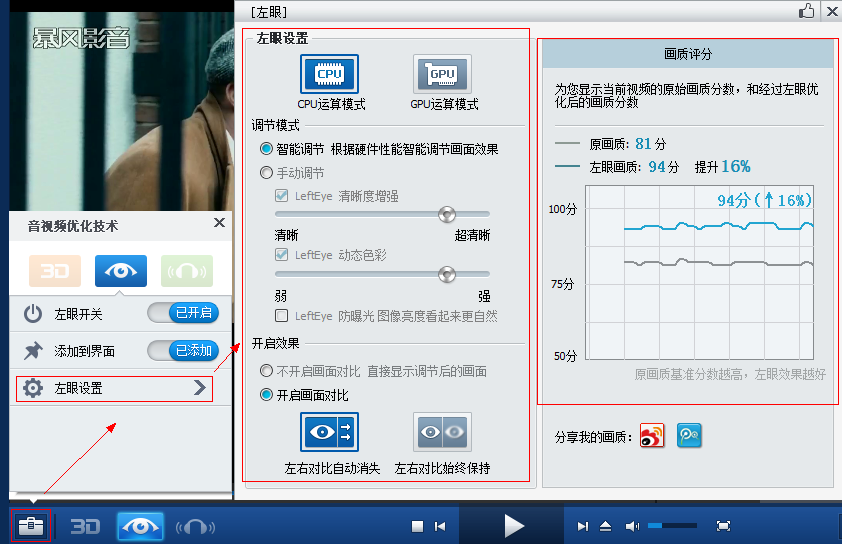The height and width of the screenshot is (544, 842).
Task: Select 不开启画面对比 radio option
Action: coord(266,371)
